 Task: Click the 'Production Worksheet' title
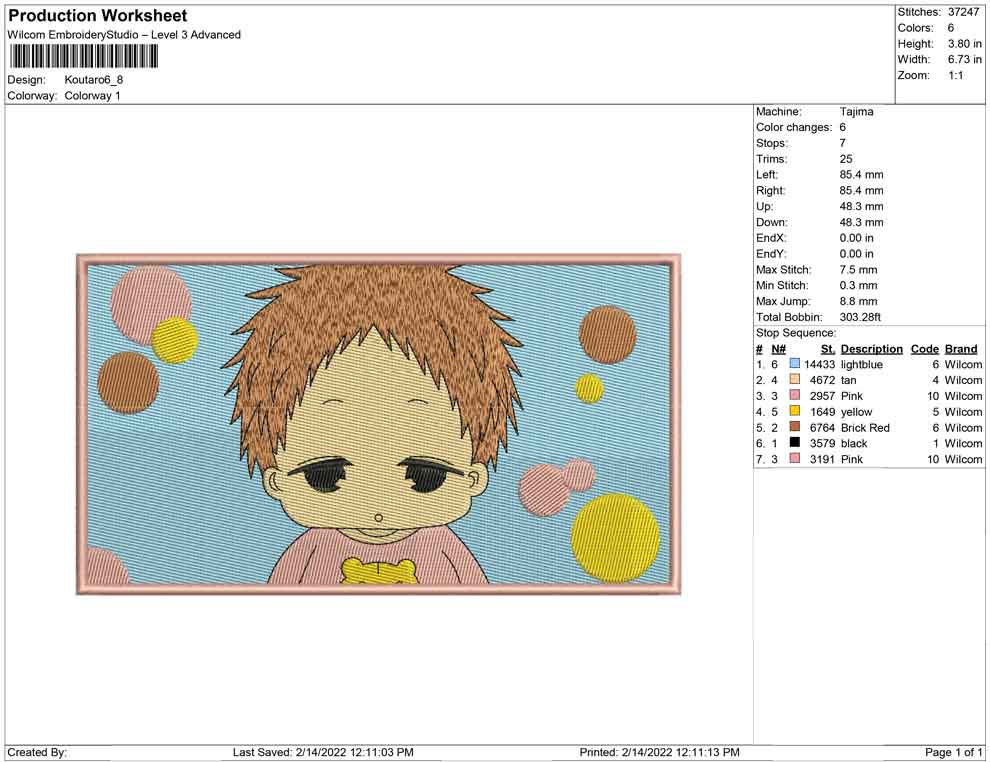(98, 16)
